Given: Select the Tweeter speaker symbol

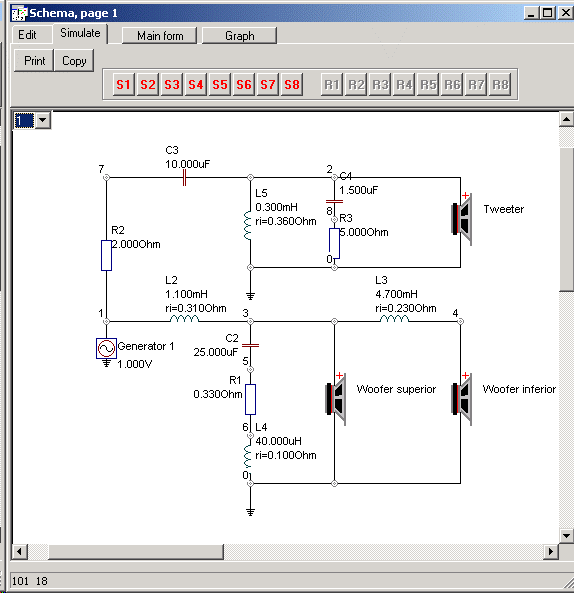Looking at the screenshot, I should pos(462,219).
